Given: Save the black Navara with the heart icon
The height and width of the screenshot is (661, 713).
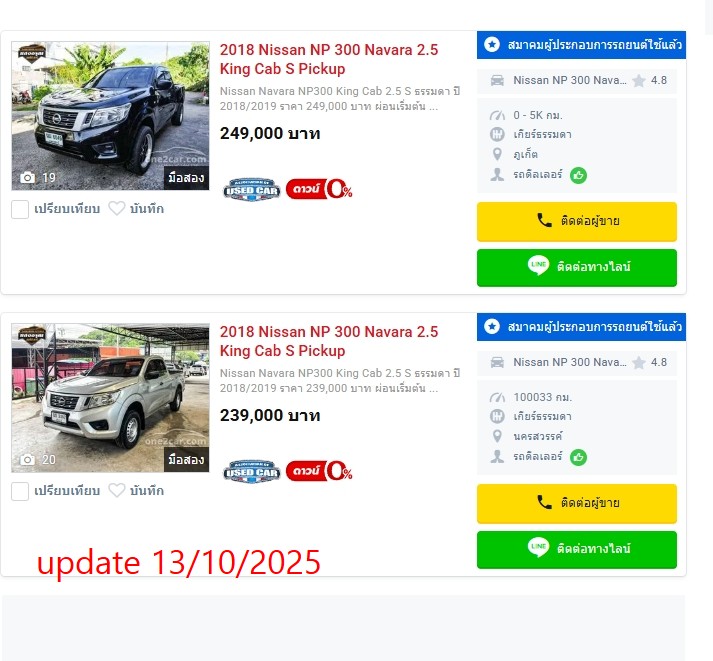Looking at the screenshot, I should click(116, 209).
